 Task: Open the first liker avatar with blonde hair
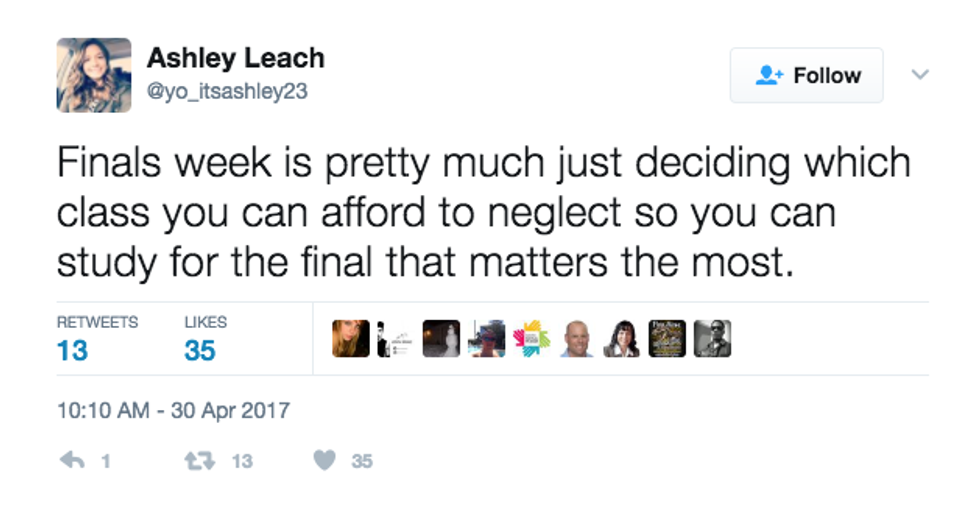coord(350,338)
